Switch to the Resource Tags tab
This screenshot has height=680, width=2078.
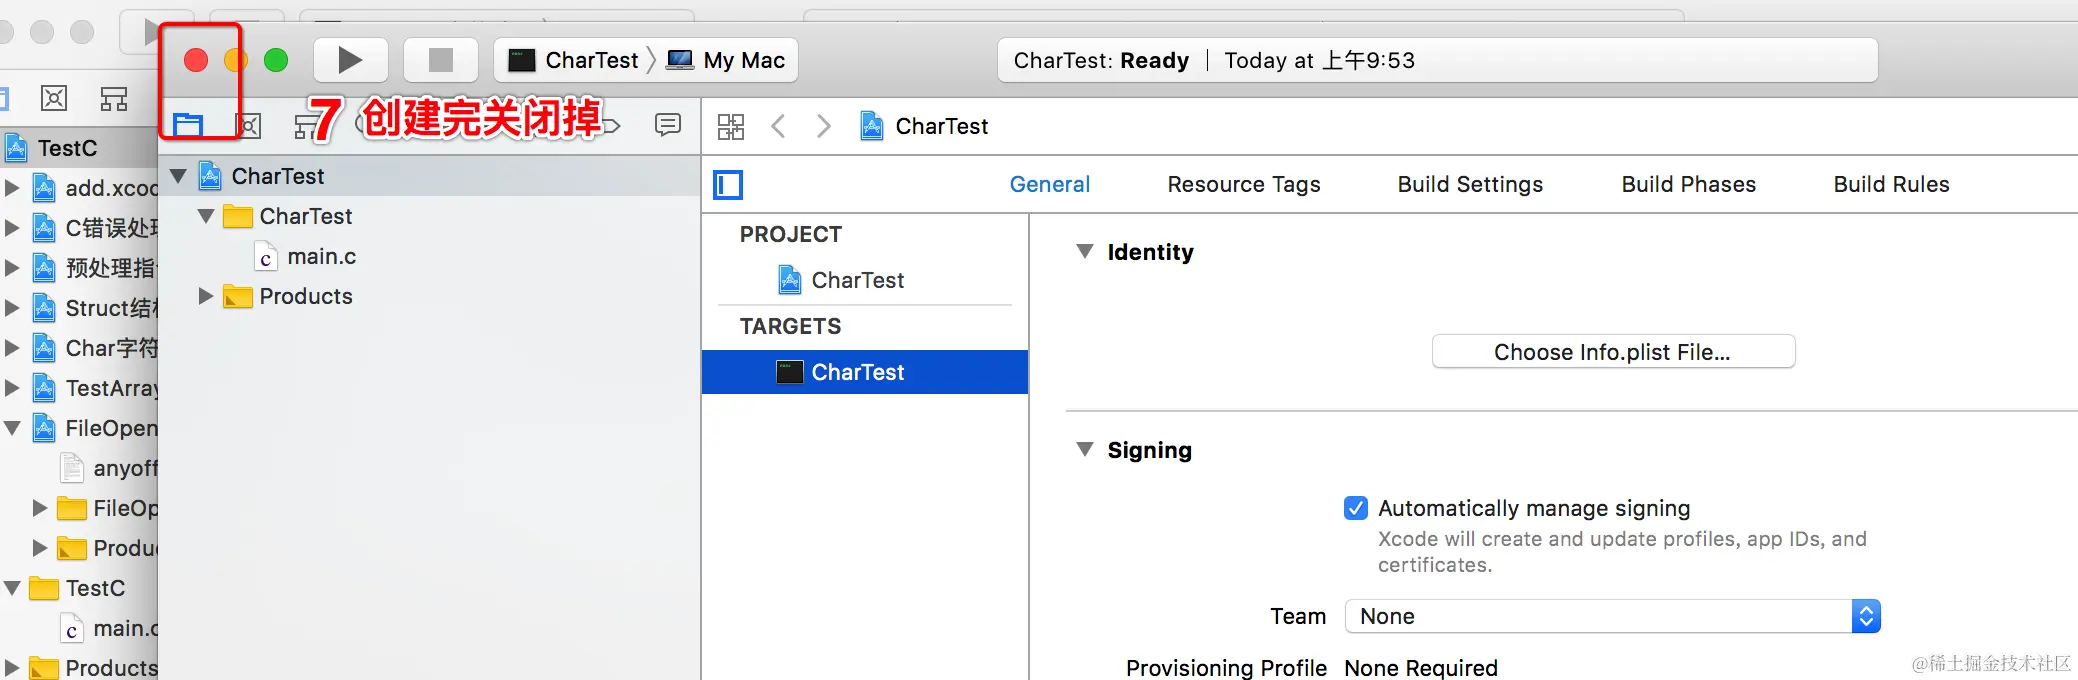click(1244, 184)
